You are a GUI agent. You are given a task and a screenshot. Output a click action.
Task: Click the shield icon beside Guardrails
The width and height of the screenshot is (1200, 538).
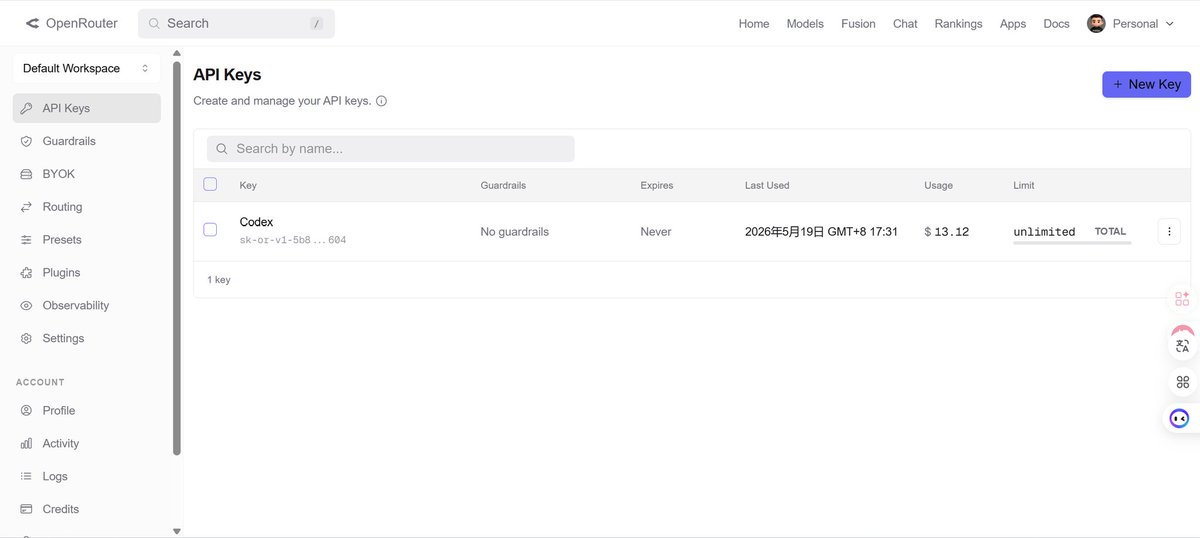click(26, 141)
